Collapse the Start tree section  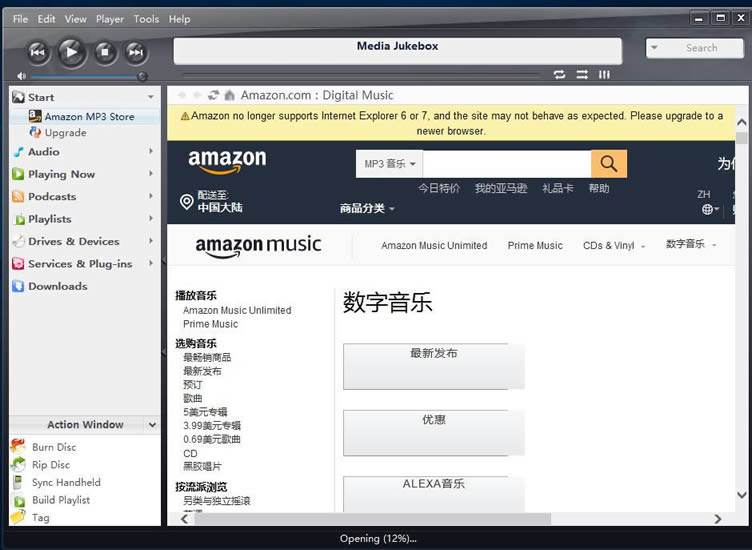click(x=151, y=97)
